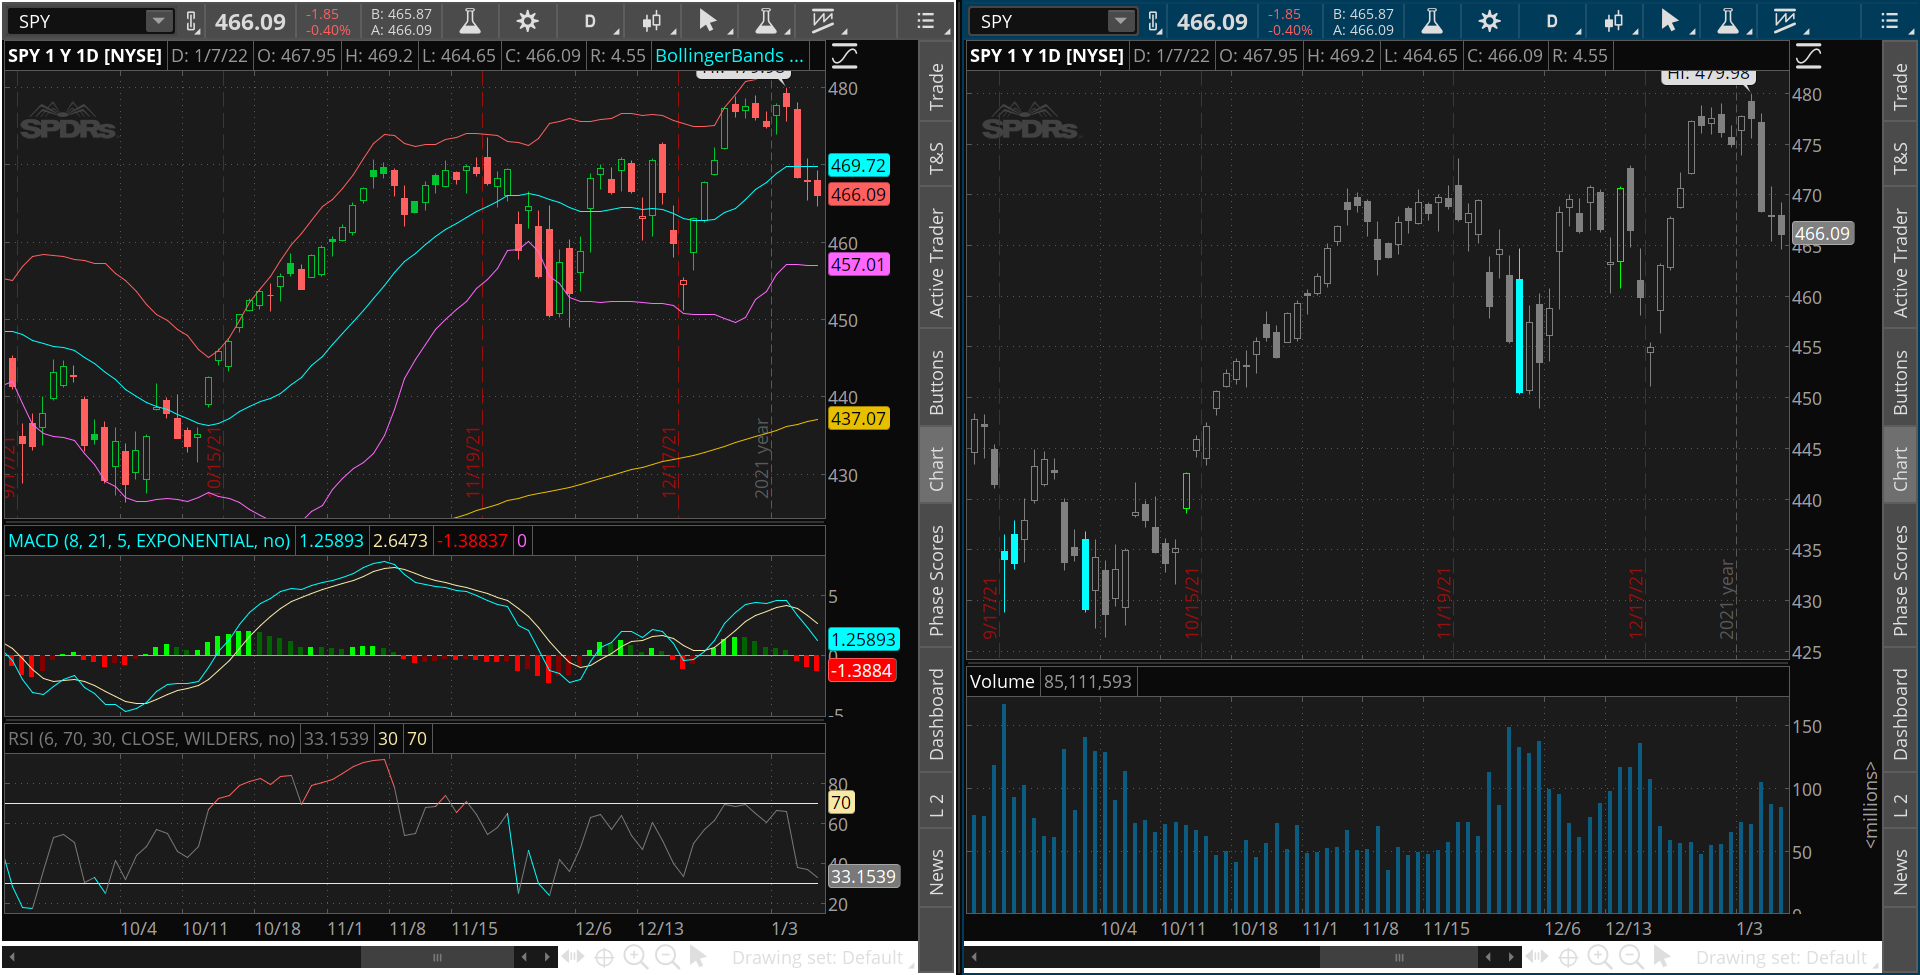Viewport: 1920px width, 975px height.
Task: Open chart settings gear in left chart
Action: (528, 21)
